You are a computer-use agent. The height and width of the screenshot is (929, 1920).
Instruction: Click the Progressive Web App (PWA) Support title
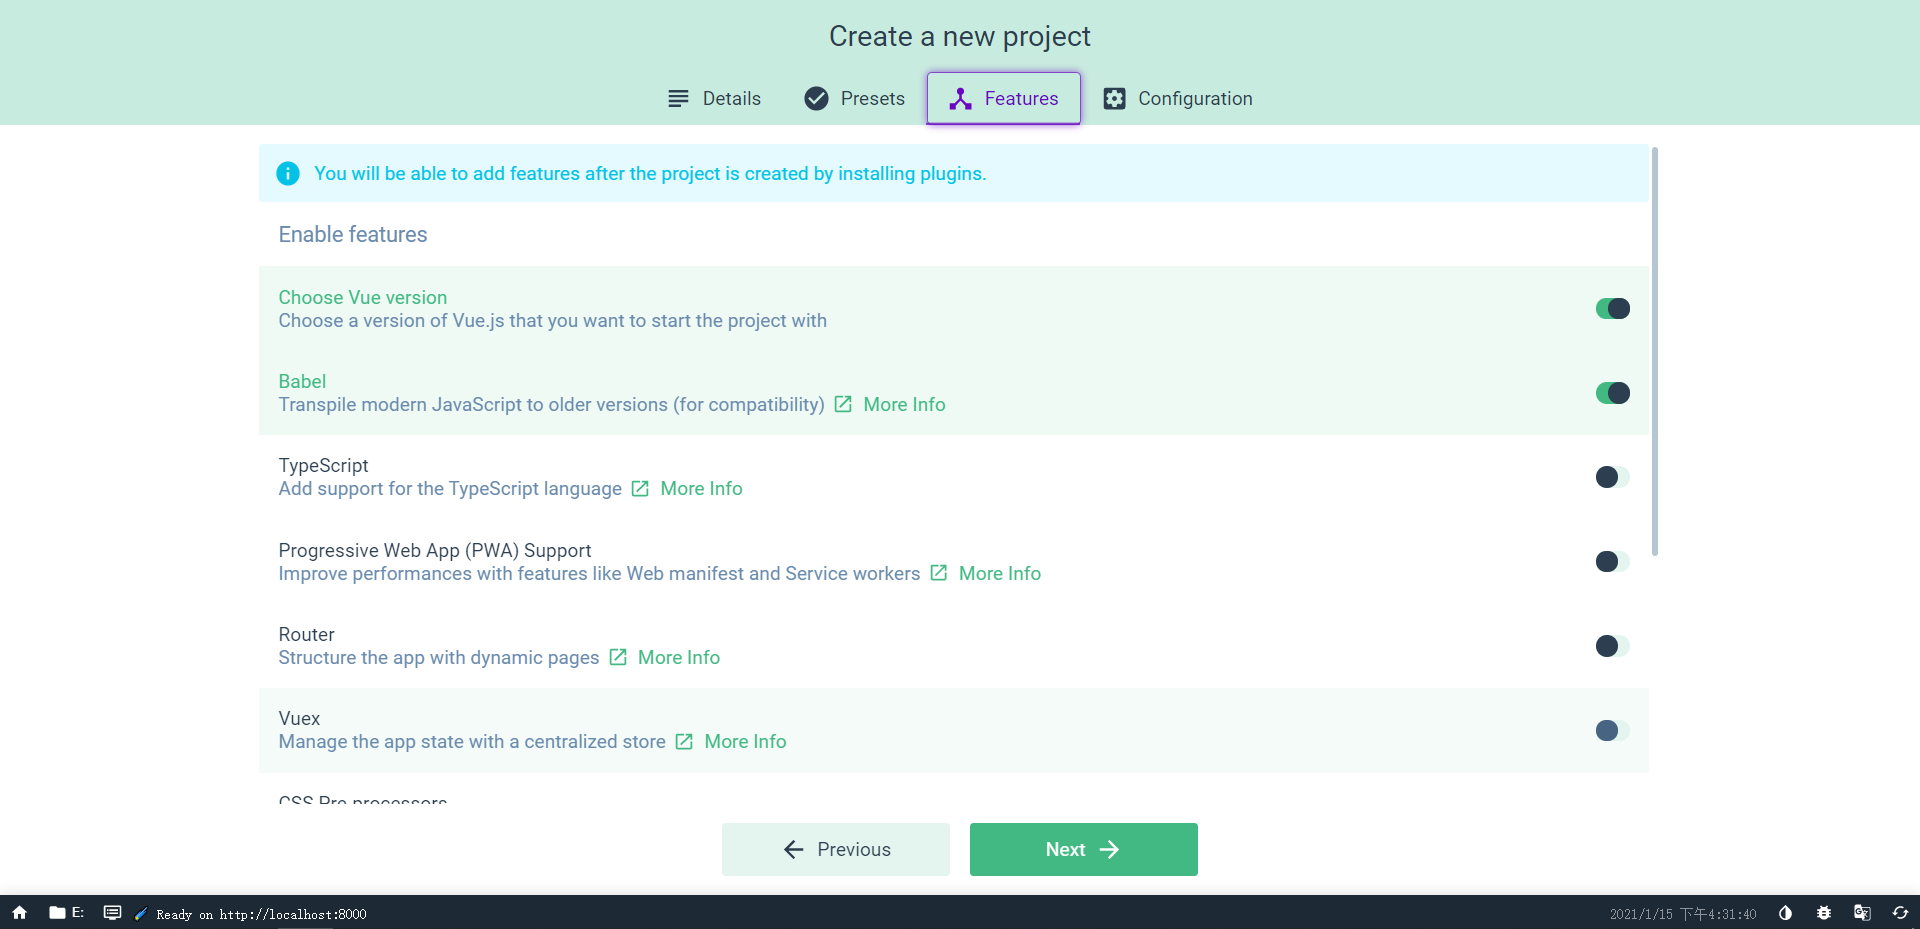pos(434,550)
